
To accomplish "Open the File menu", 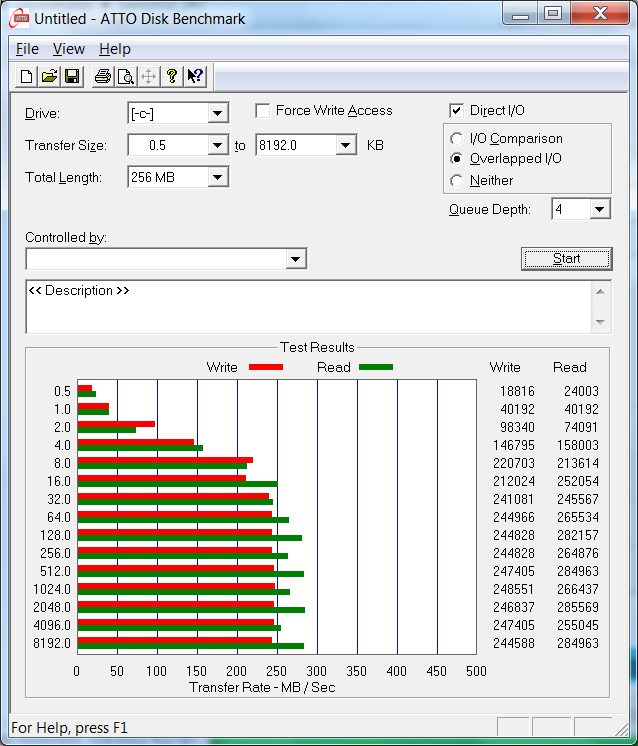I will (x=27, y=49).
